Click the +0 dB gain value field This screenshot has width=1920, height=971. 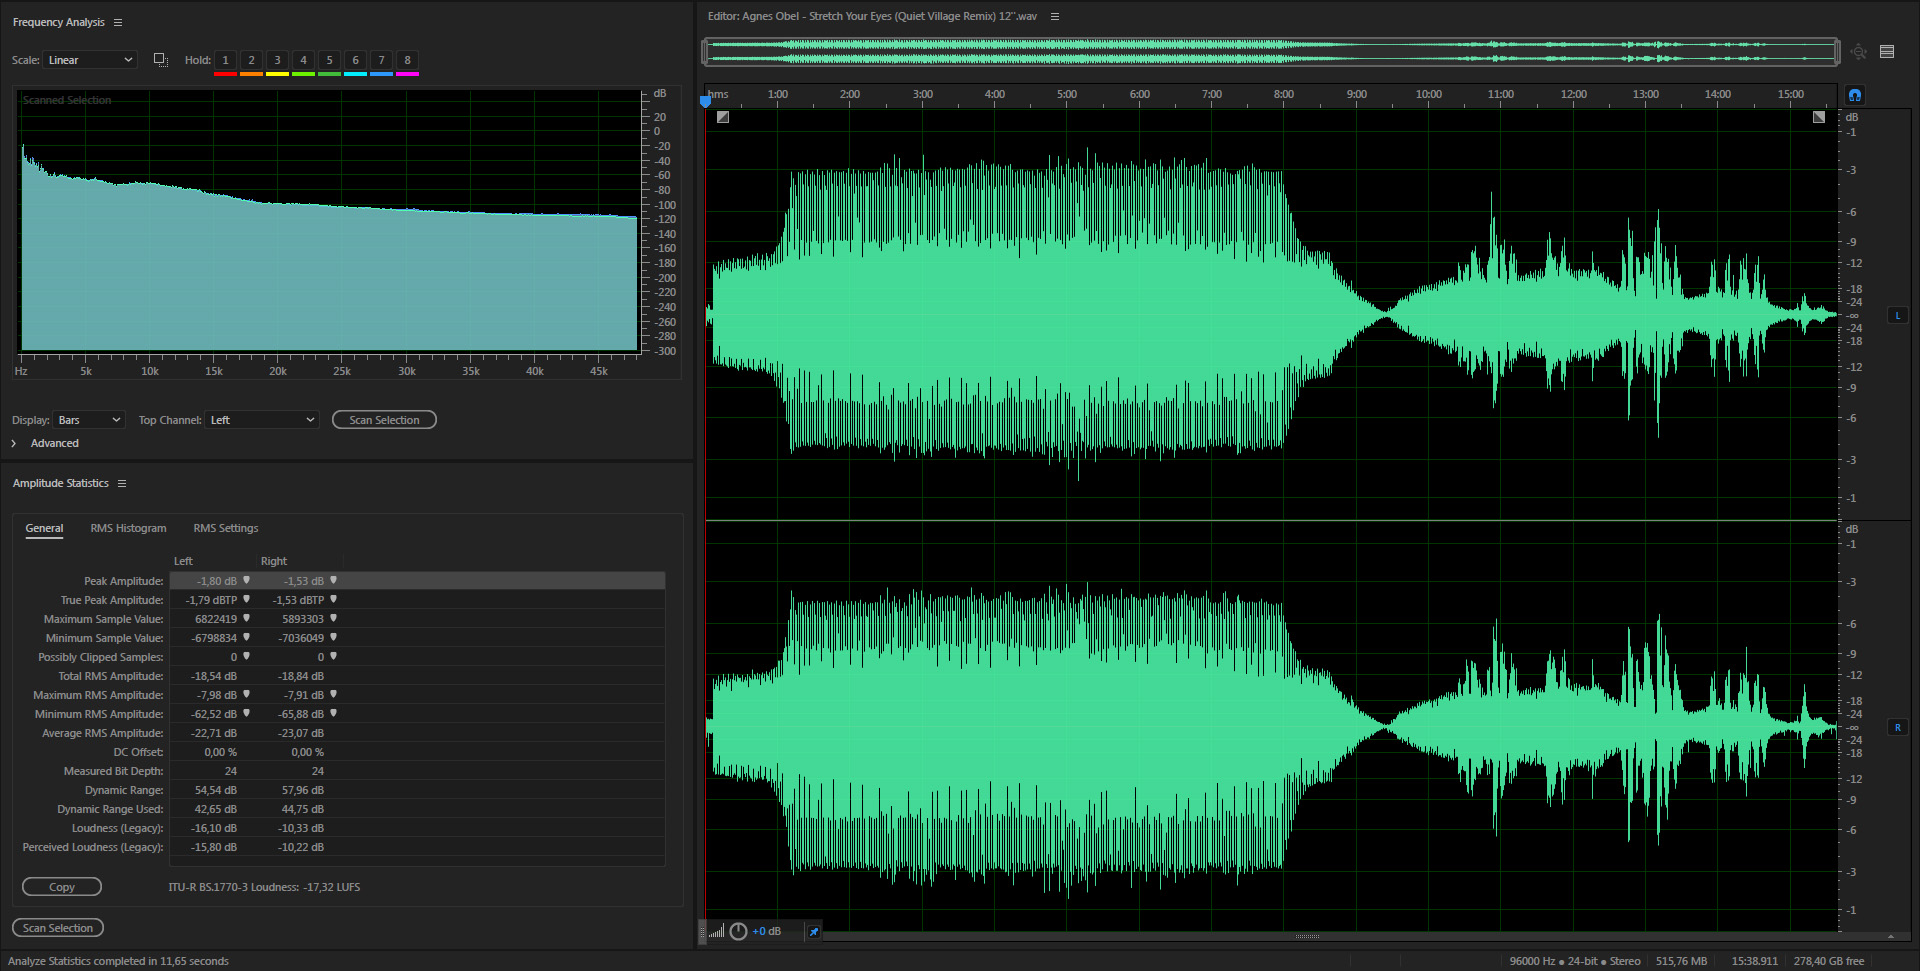[x=767, y=932]
